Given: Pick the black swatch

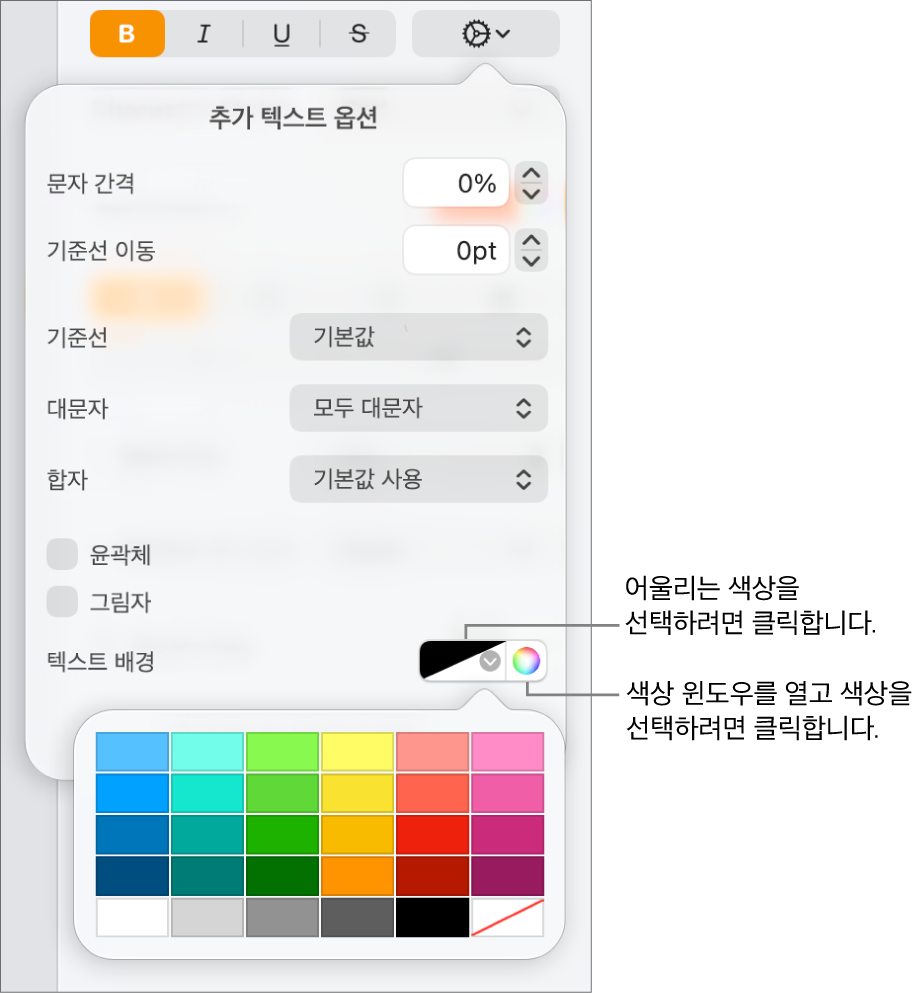Looking at the screenshot, I should tap(433, 917).
